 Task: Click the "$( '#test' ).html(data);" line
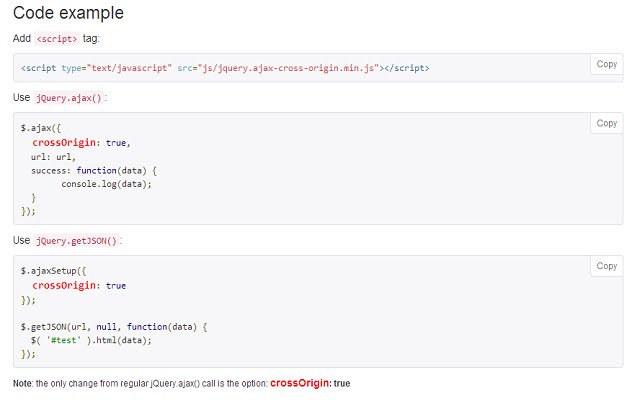91,340
